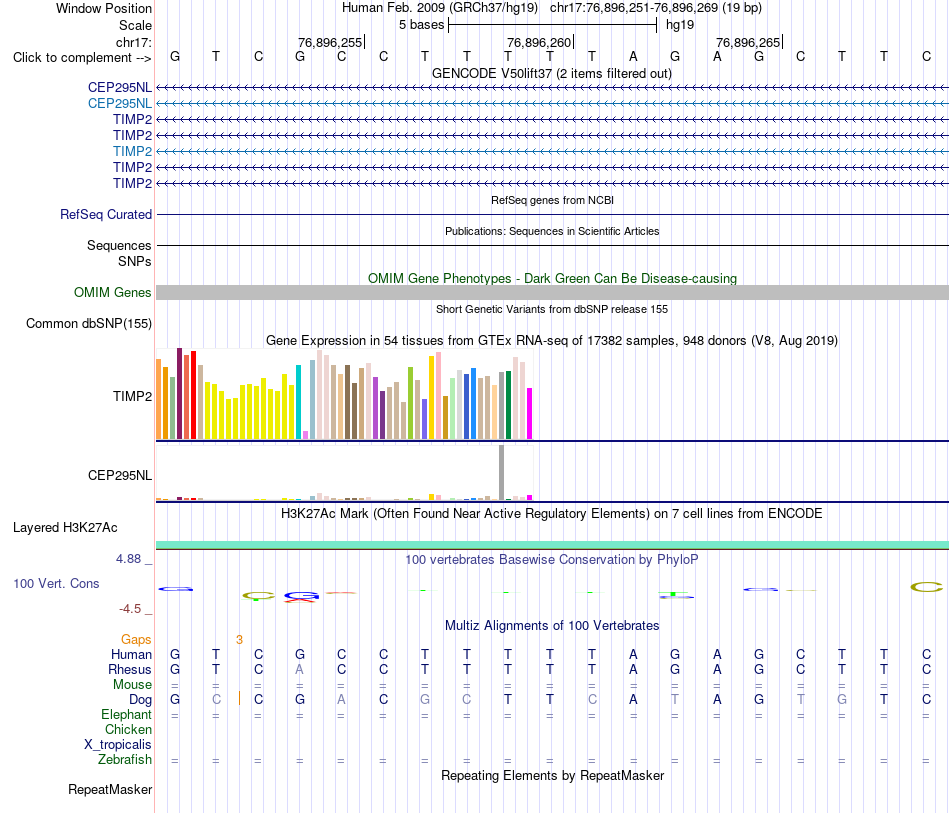Image resolution: width=950 pixels, height=813 pixels.
Task: Click the black TIMP2 GTEx expression label
Action: point(132,396)
